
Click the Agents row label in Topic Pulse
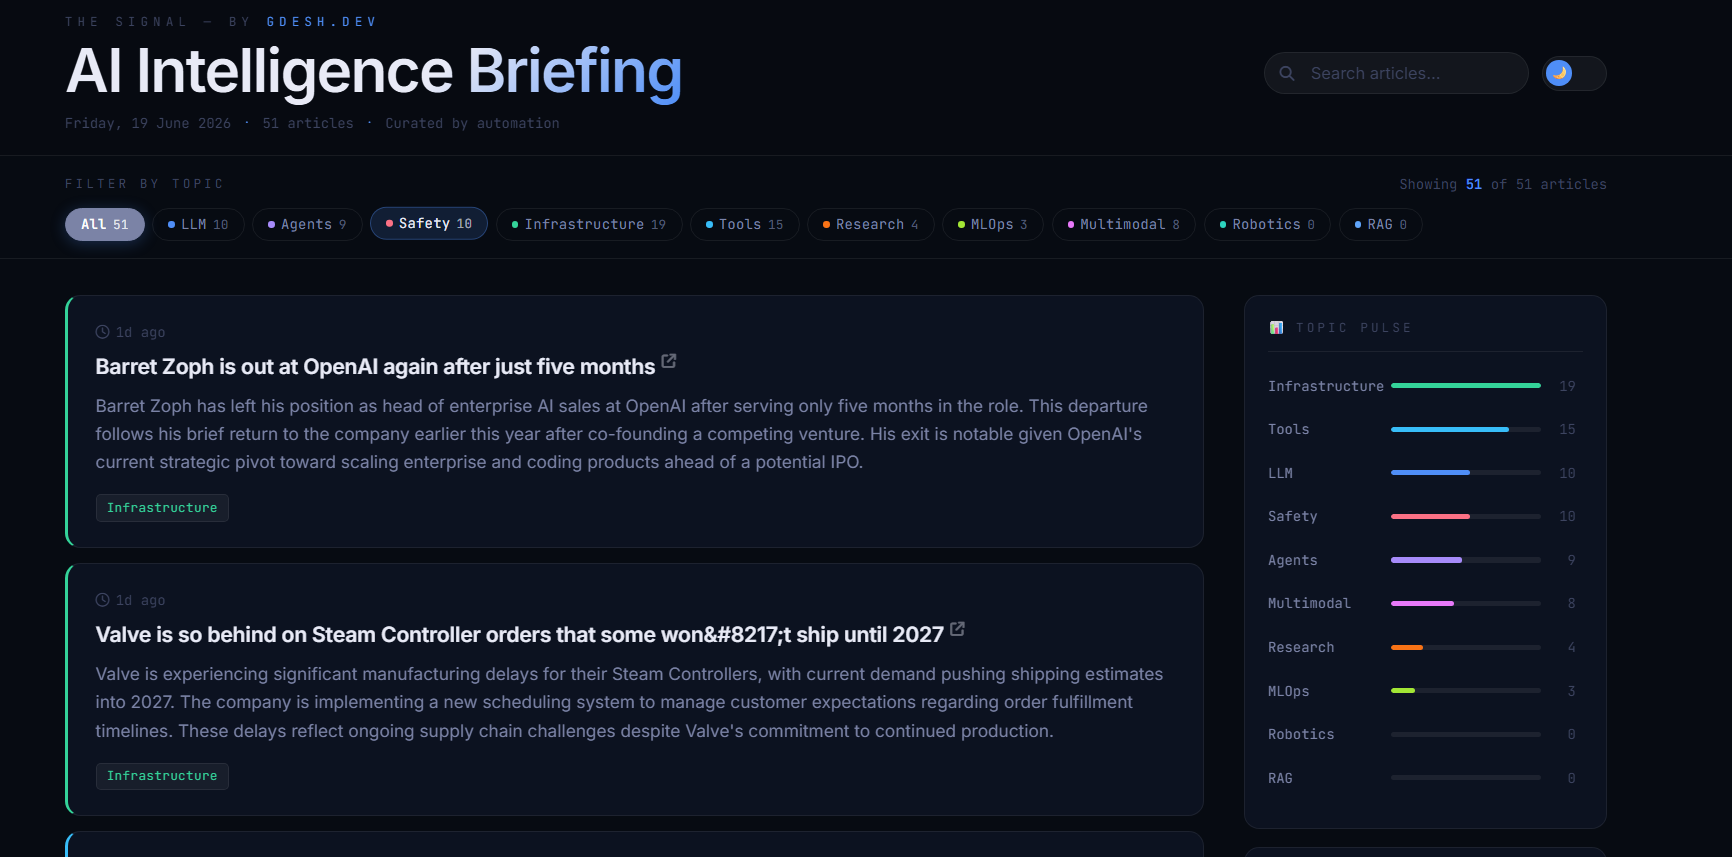pos(1292,560)
